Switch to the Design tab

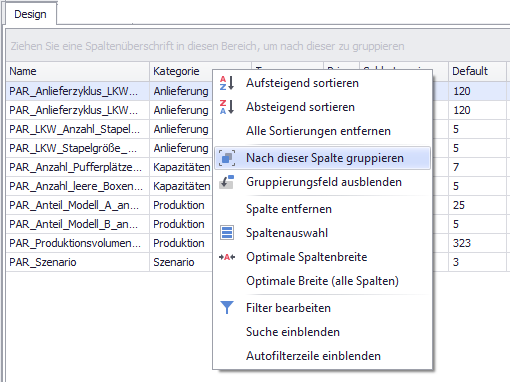pos(30,14)
